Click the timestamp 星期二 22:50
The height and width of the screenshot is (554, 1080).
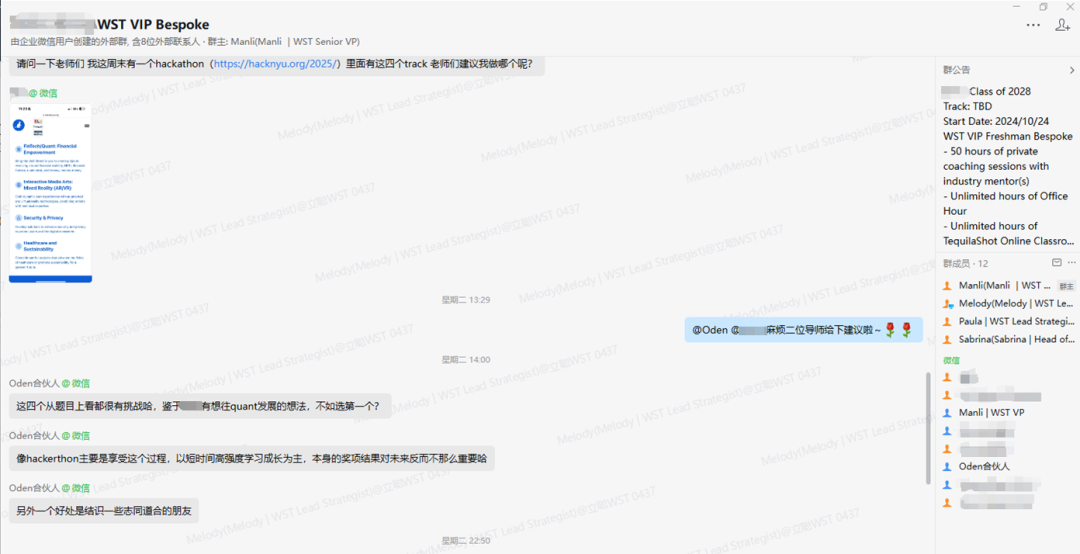(x=466, y=541)
